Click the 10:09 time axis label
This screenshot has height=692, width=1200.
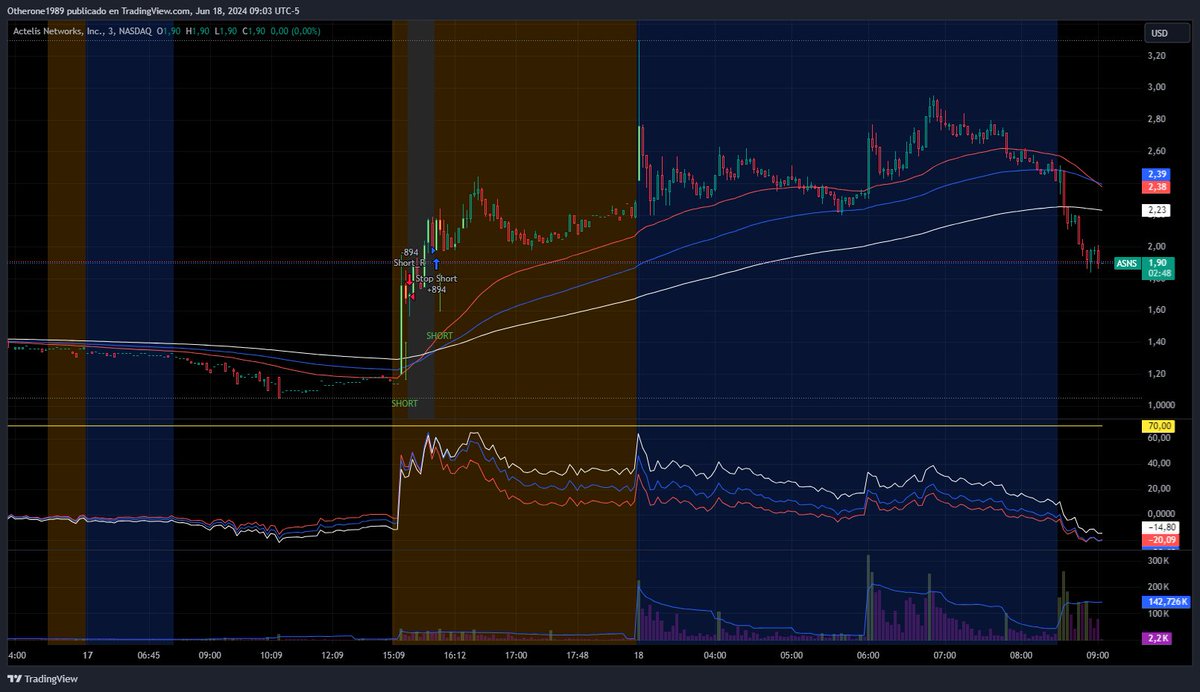coord(271,656)
